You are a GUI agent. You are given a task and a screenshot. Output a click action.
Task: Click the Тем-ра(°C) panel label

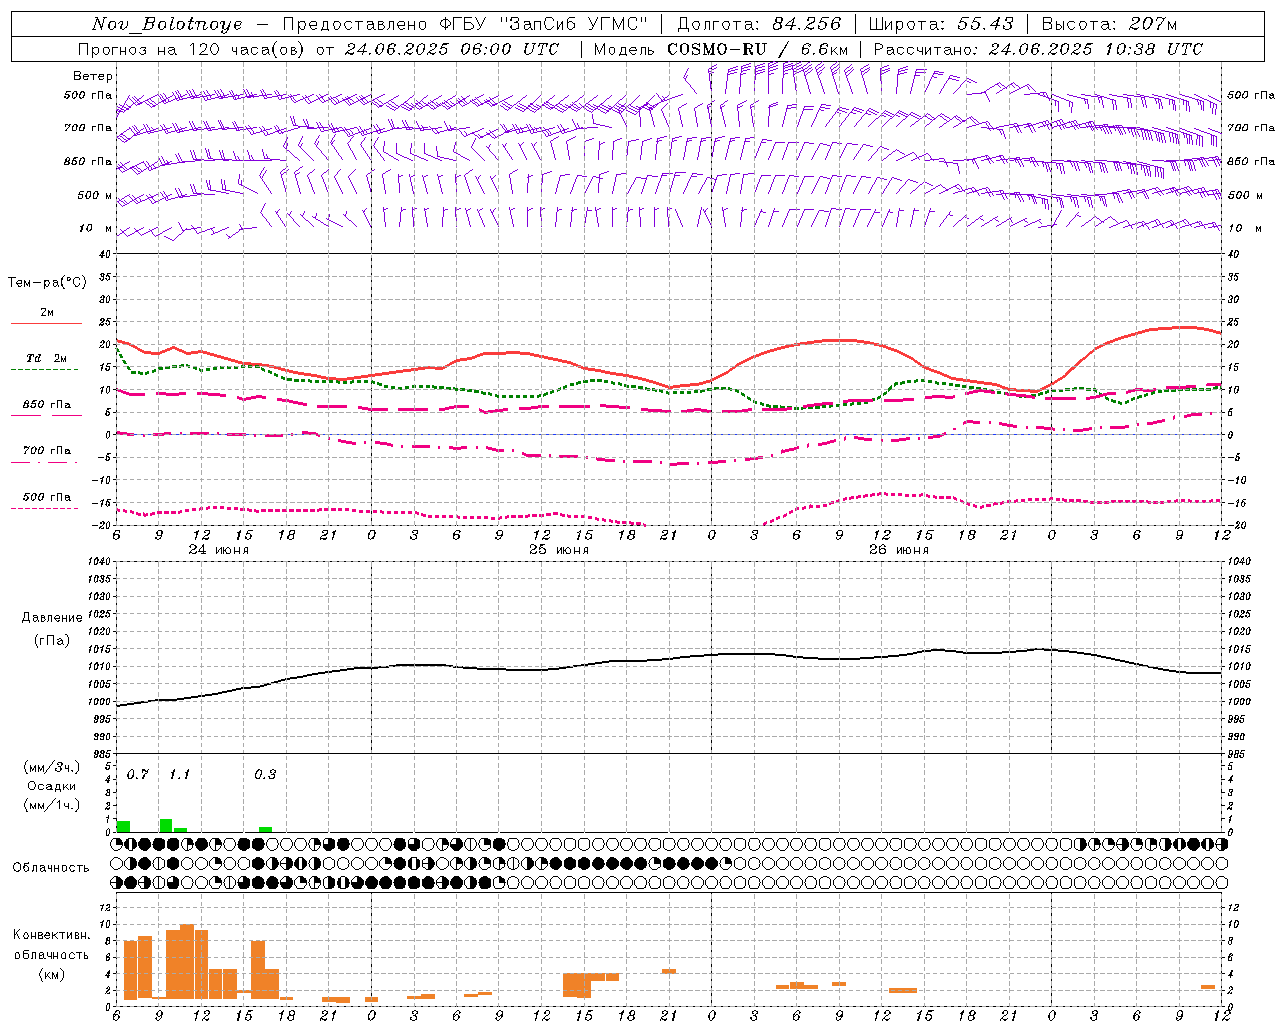click(x=47, y=283)
